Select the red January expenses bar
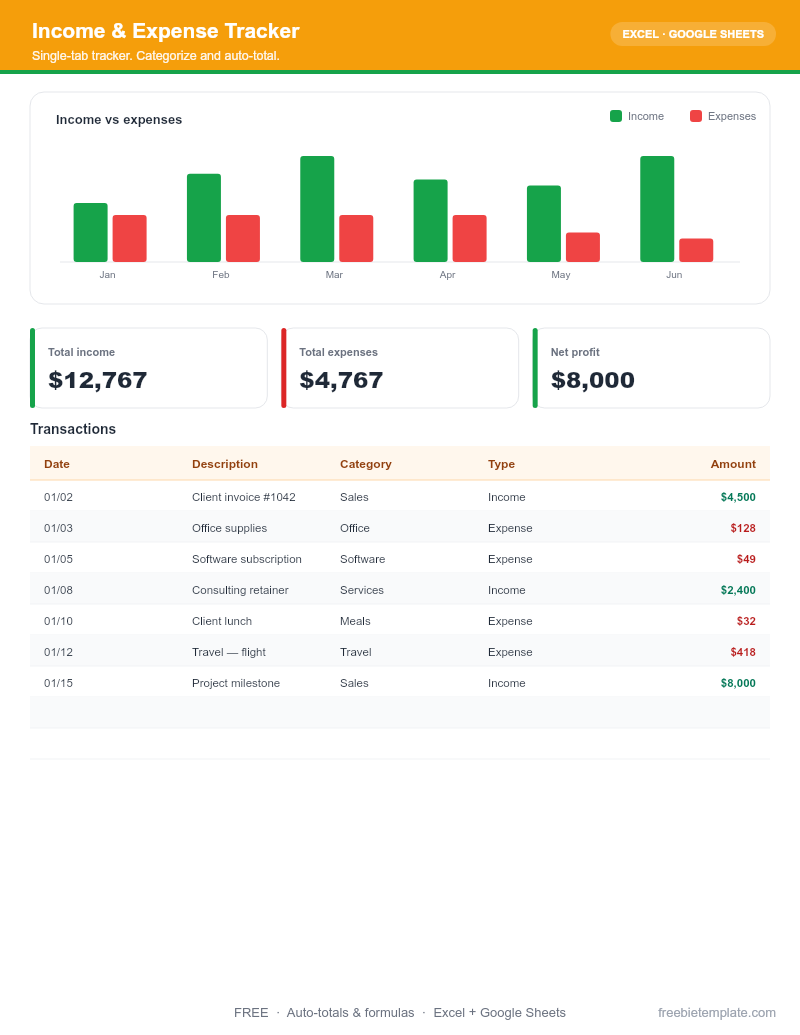The image size is (800, 1035). pos(129,238)
